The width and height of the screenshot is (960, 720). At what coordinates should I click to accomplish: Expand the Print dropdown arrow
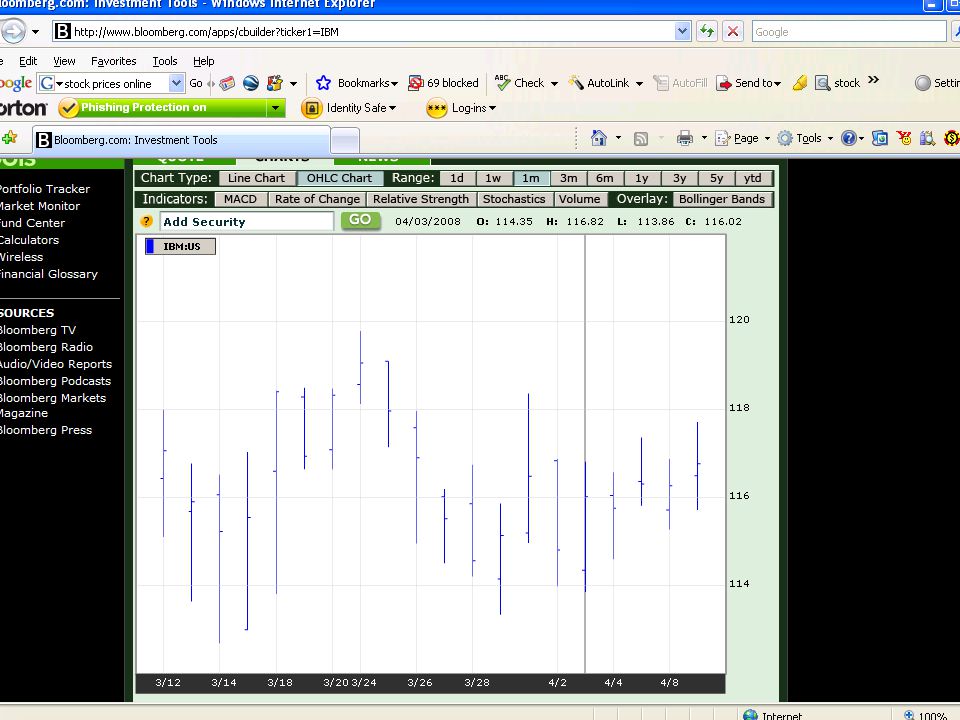point(704,138)
